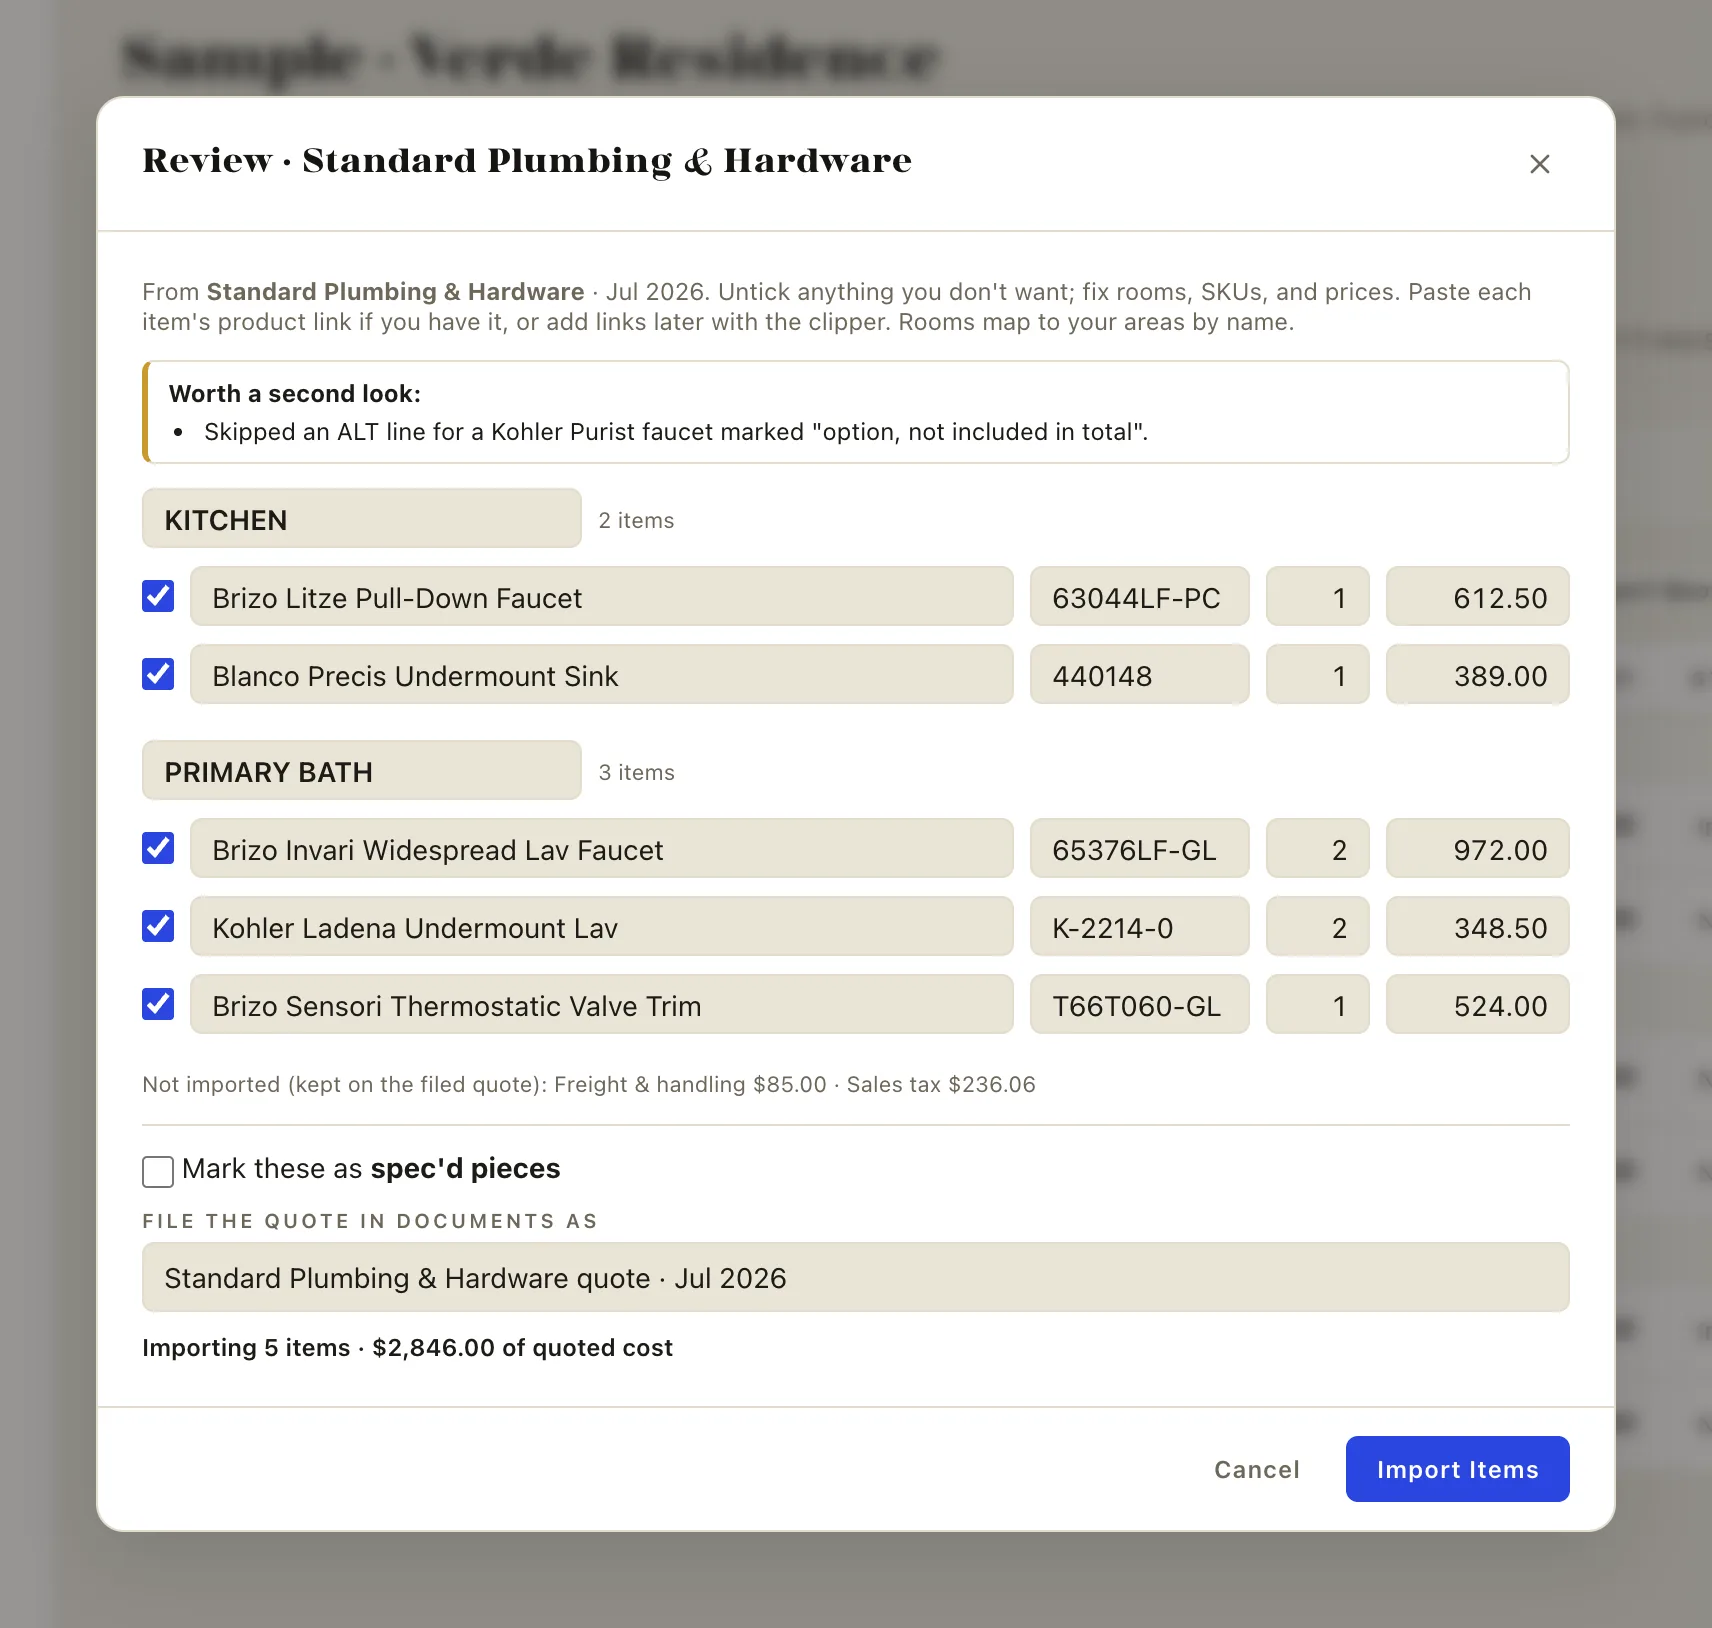Cancel the quote import

[x=1256, y=1469]
